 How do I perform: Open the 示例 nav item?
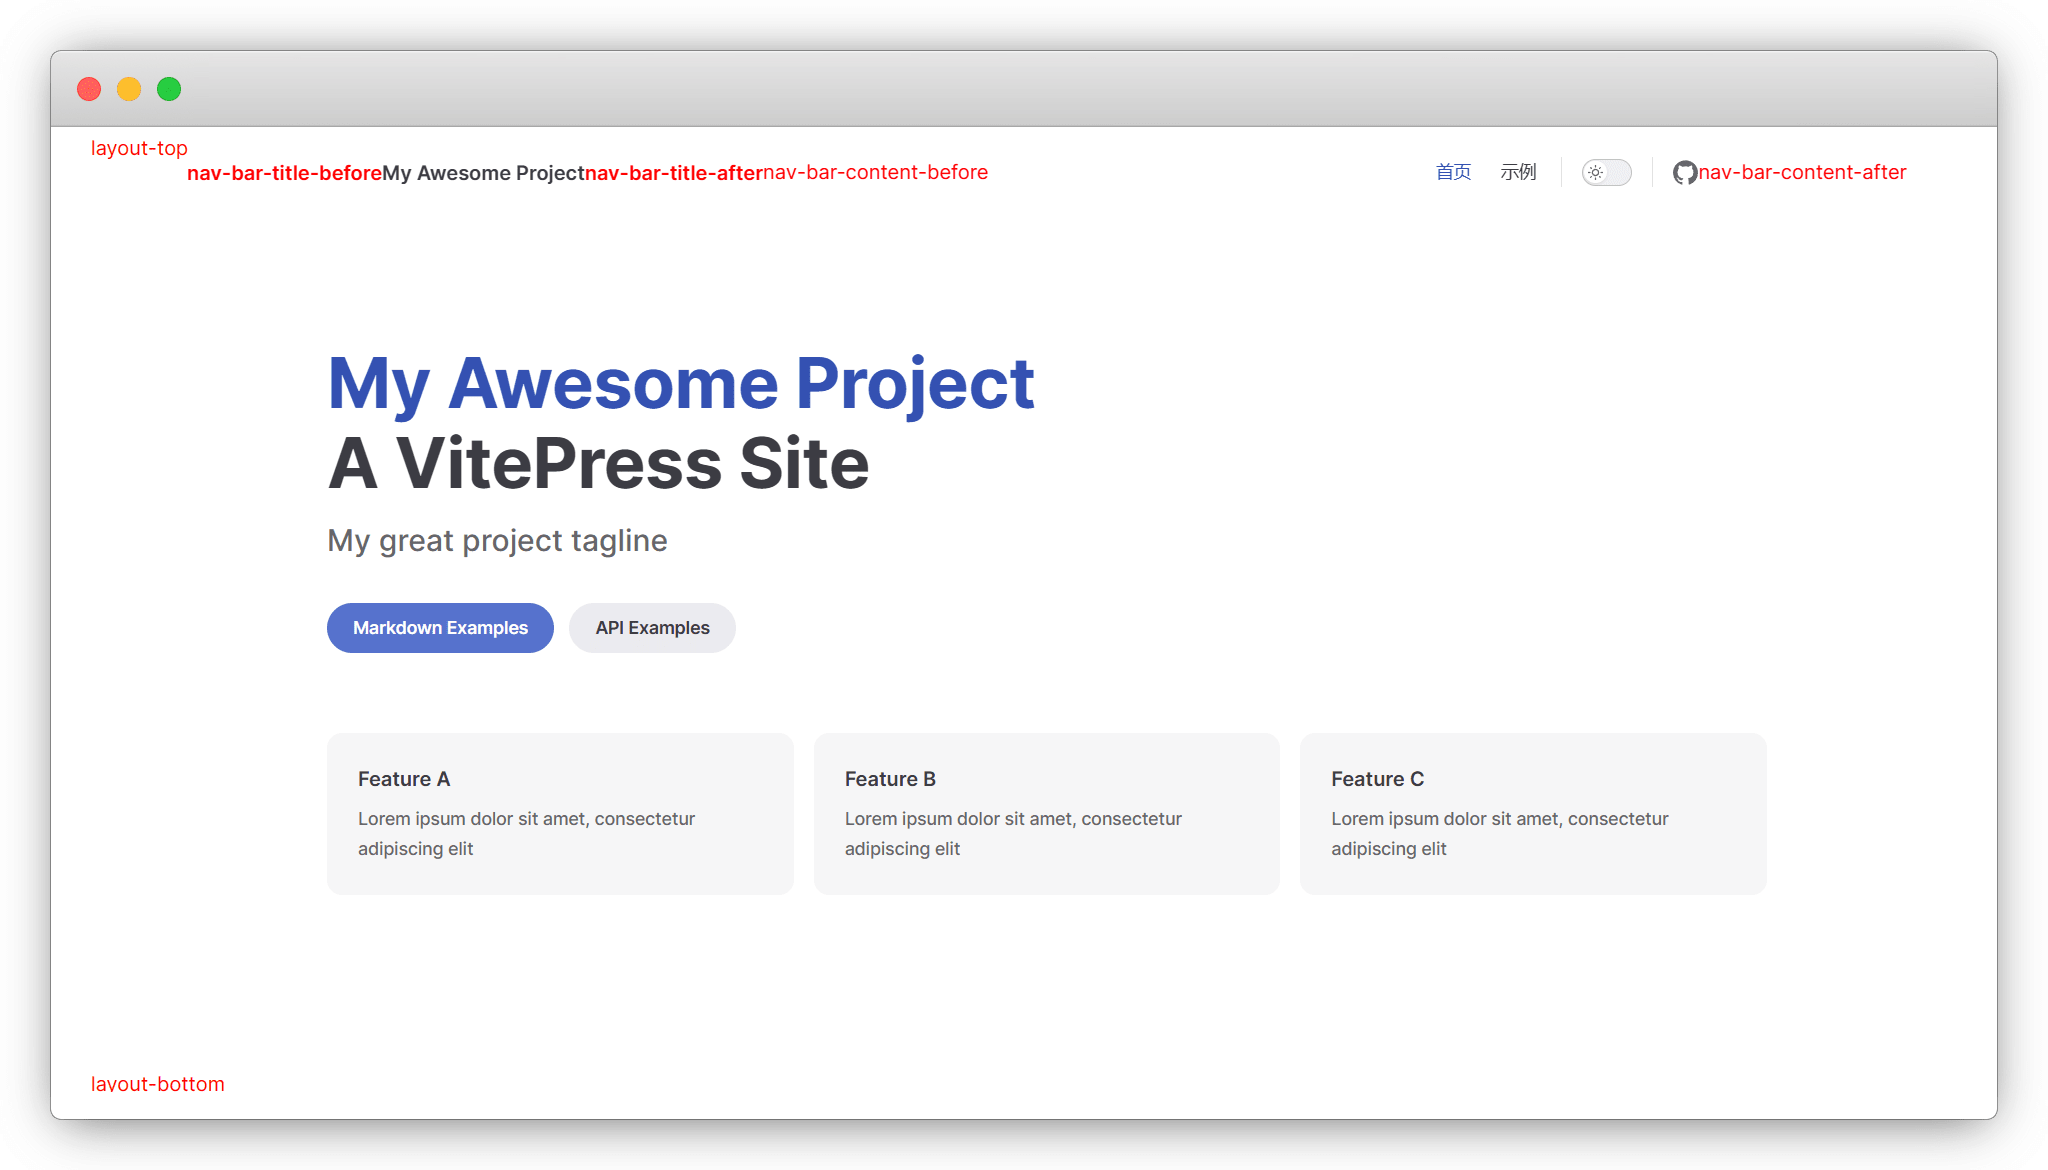coord(1518,172)
